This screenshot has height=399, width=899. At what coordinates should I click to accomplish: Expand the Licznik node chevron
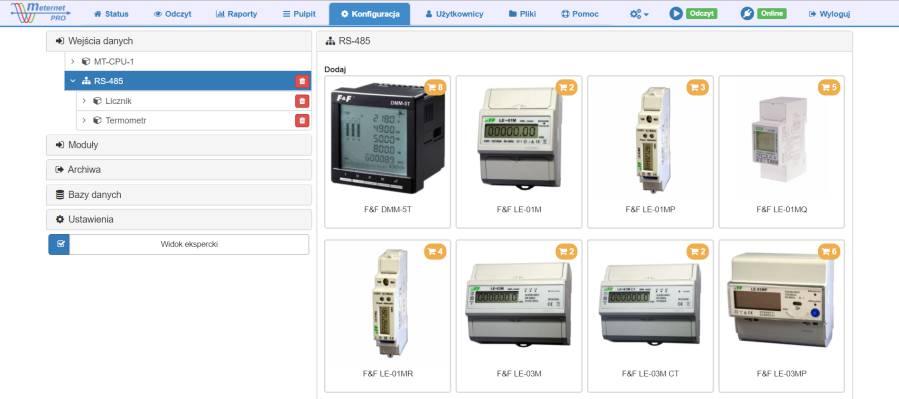click(x=84, y=101)
